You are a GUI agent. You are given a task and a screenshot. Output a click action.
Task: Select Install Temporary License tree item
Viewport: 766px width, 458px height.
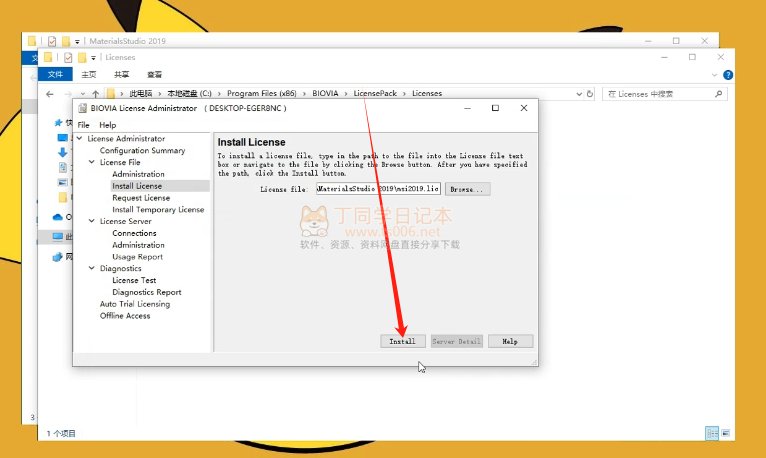158,209
